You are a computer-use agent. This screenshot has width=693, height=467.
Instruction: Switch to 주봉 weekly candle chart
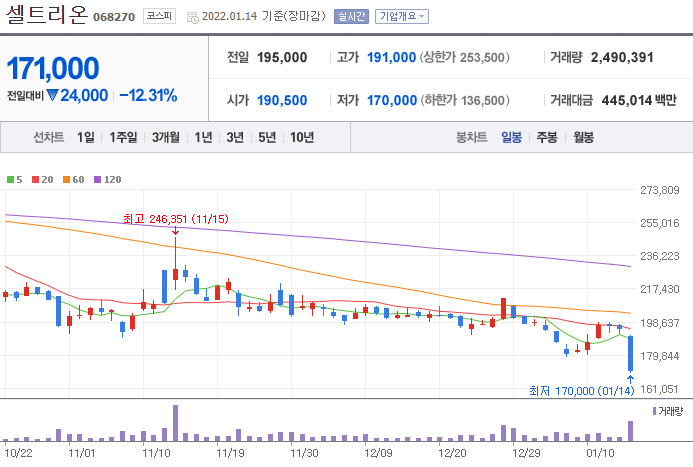[x=547, y=137]
